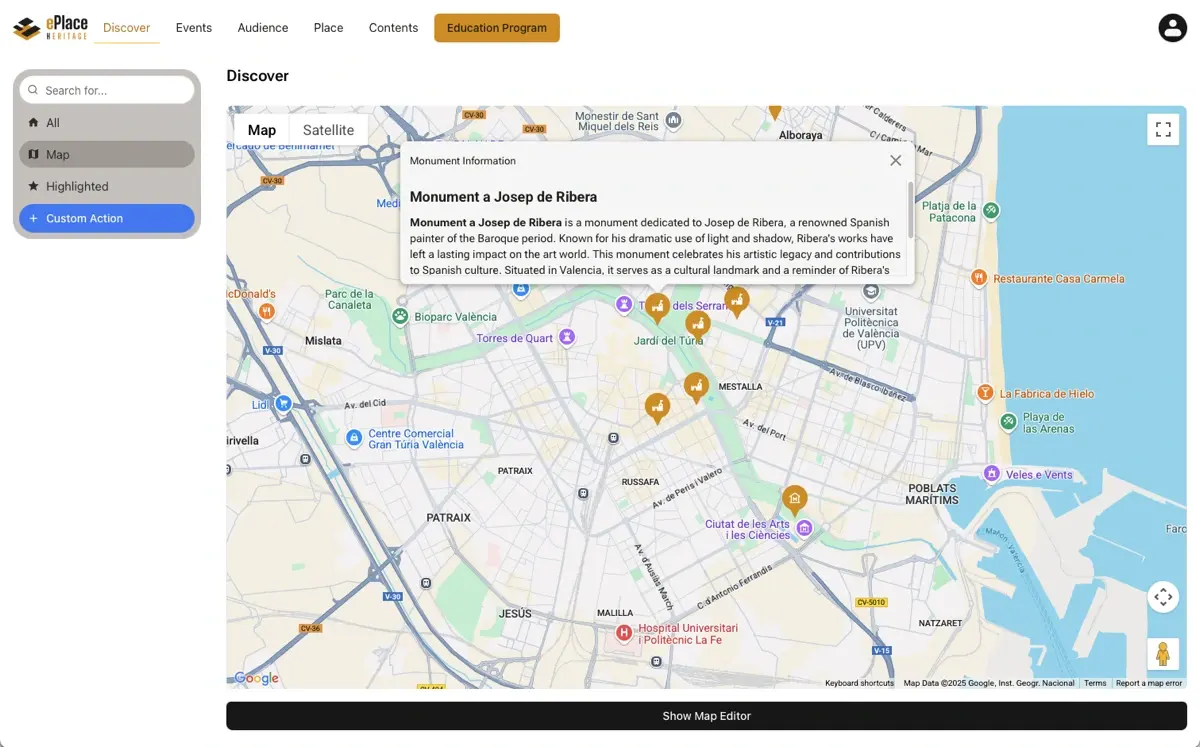
Task: Open the Events tab
Action: click(193, 28)
